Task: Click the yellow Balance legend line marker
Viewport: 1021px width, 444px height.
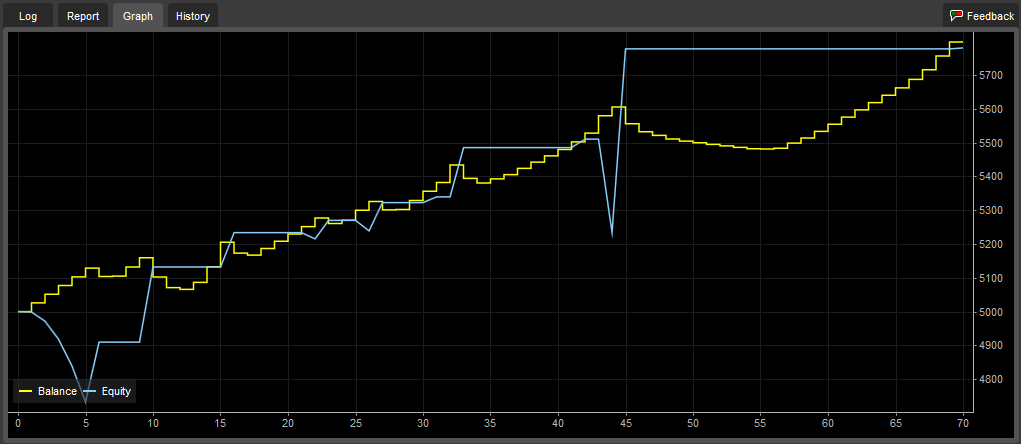Action: [x=26, y=391]
